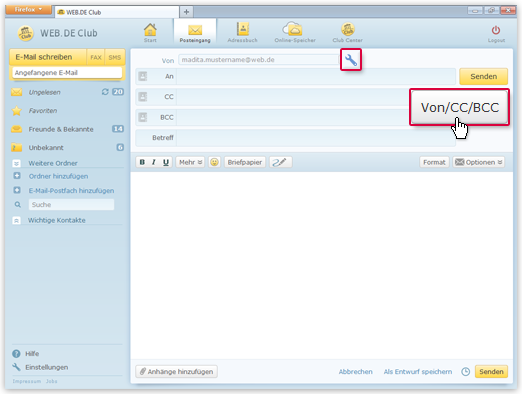Click the clock scheduled-send icon
The image size is (522, 394).
[x=465, y=372]
